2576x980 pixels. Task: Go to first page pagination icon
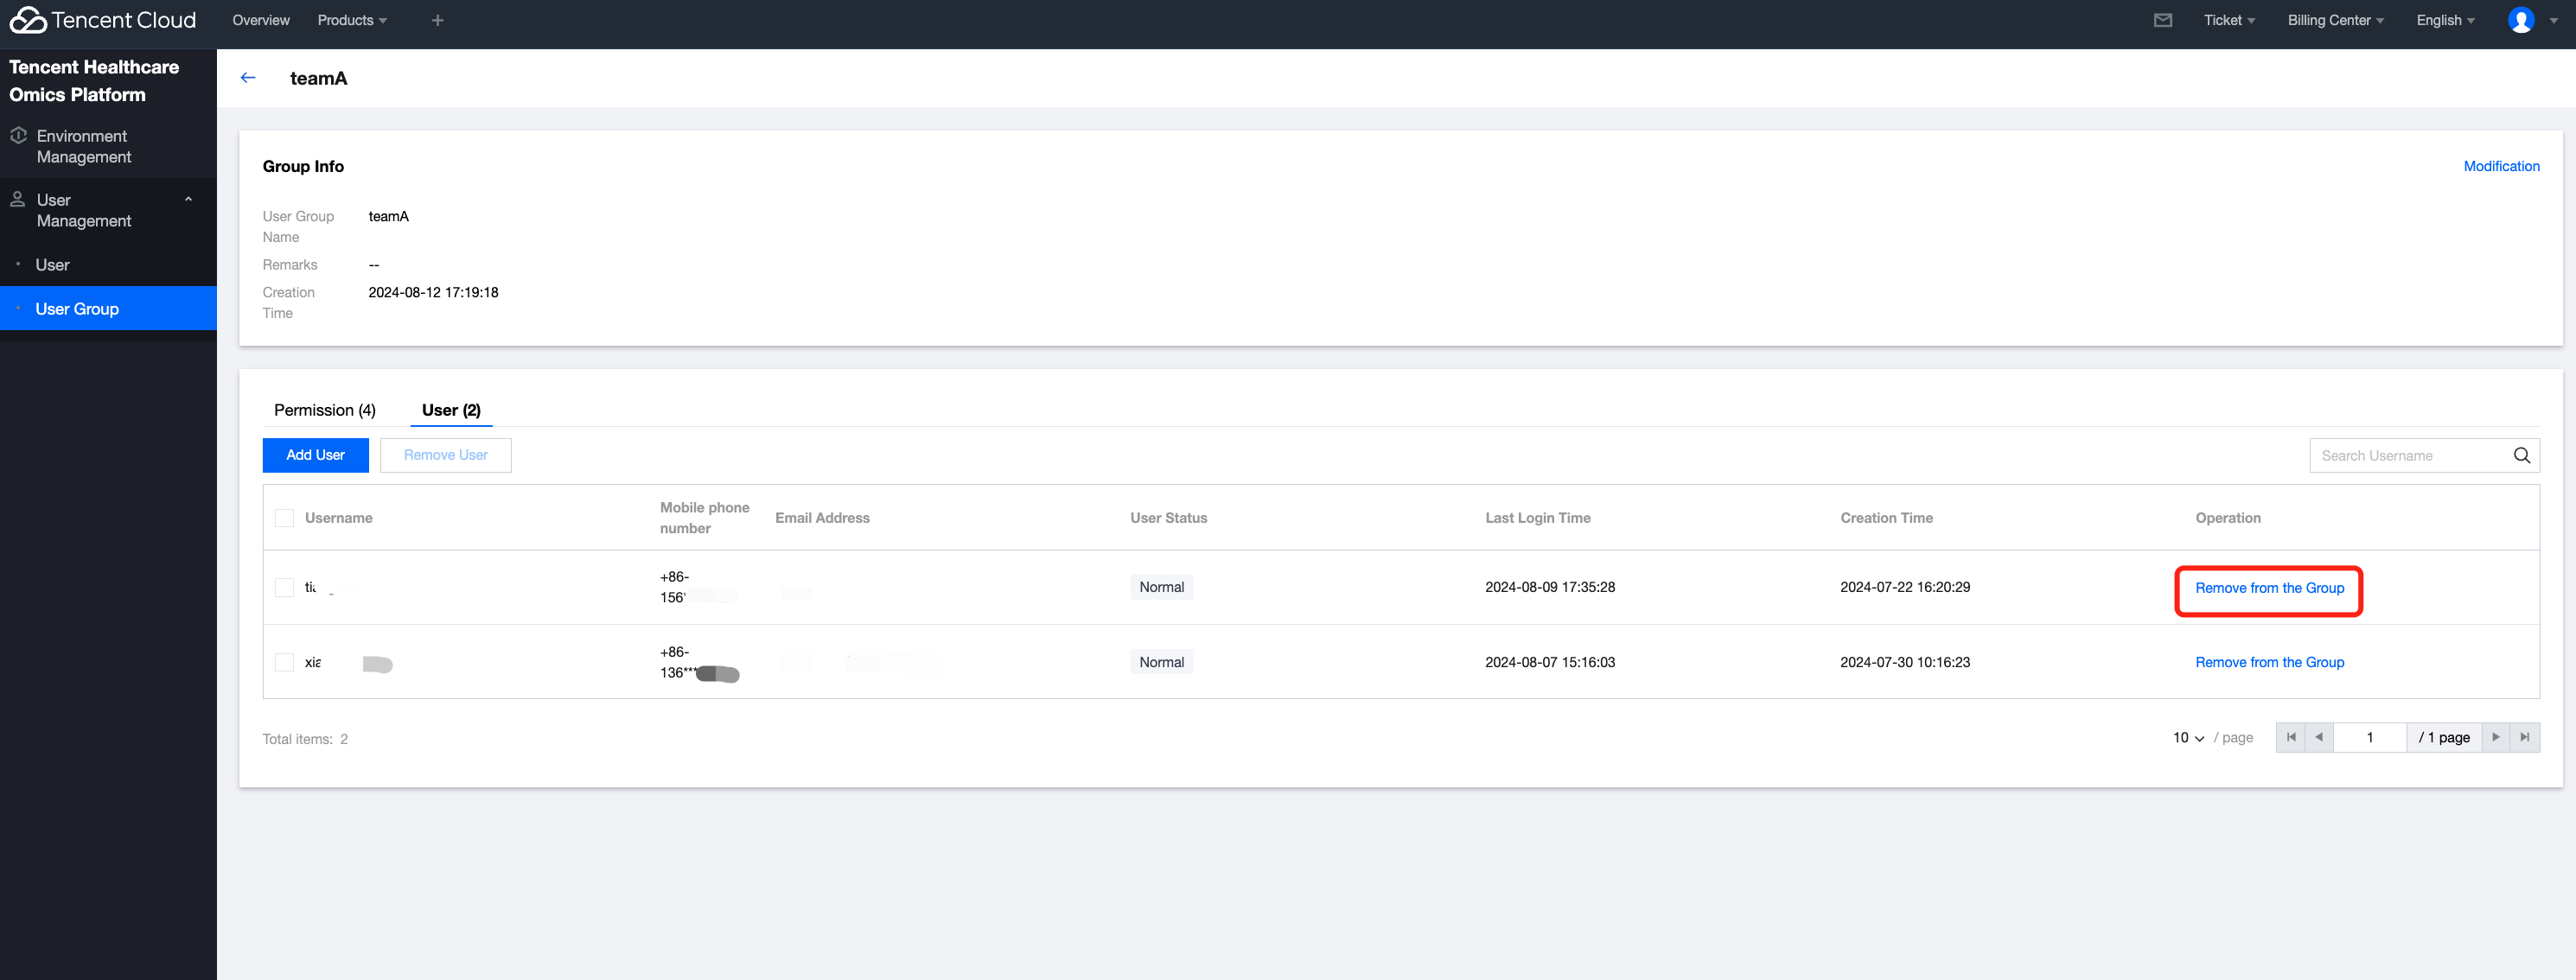point(2290,737)
